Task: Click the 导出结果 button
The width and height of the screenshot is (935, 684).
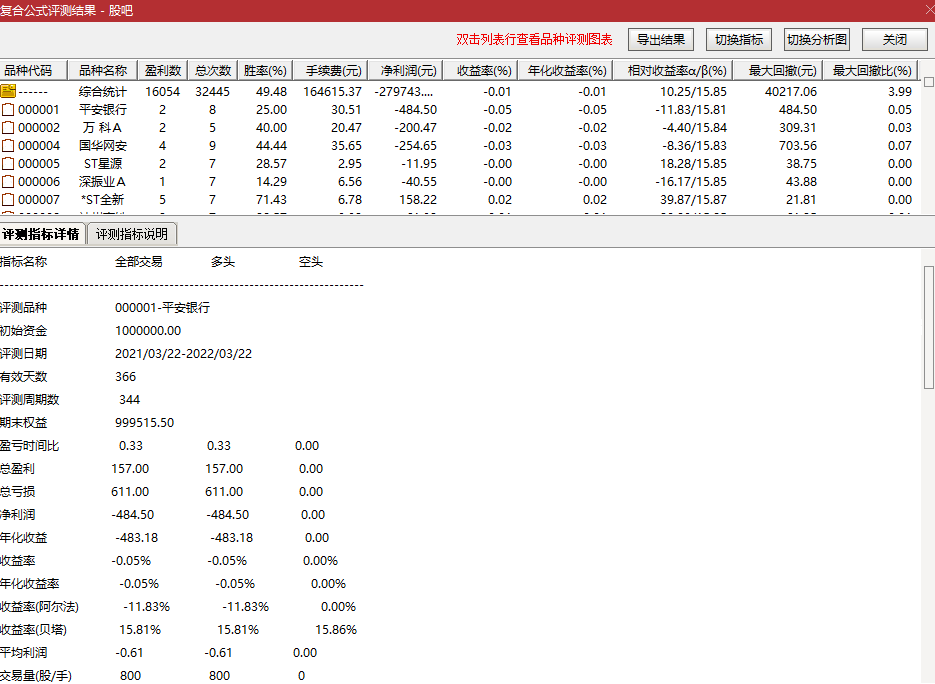Action: (661, 40)
